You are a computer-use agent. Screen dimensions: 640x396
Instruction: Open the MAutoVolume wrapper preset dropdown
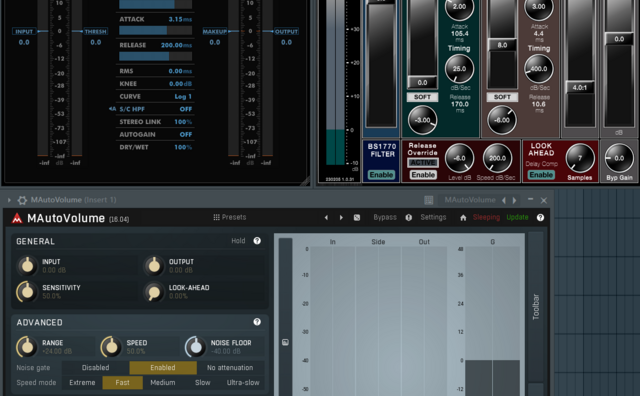click(x=470, y=200)
